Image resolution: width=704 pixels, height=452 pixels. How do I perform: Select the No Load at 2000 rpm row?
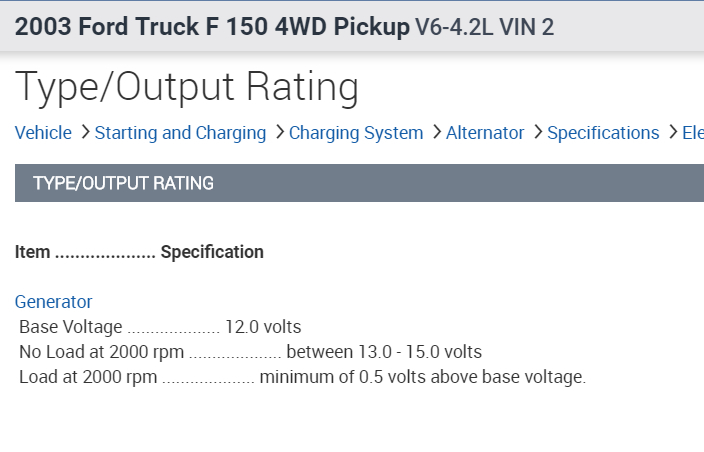click(x=250, y=352)
